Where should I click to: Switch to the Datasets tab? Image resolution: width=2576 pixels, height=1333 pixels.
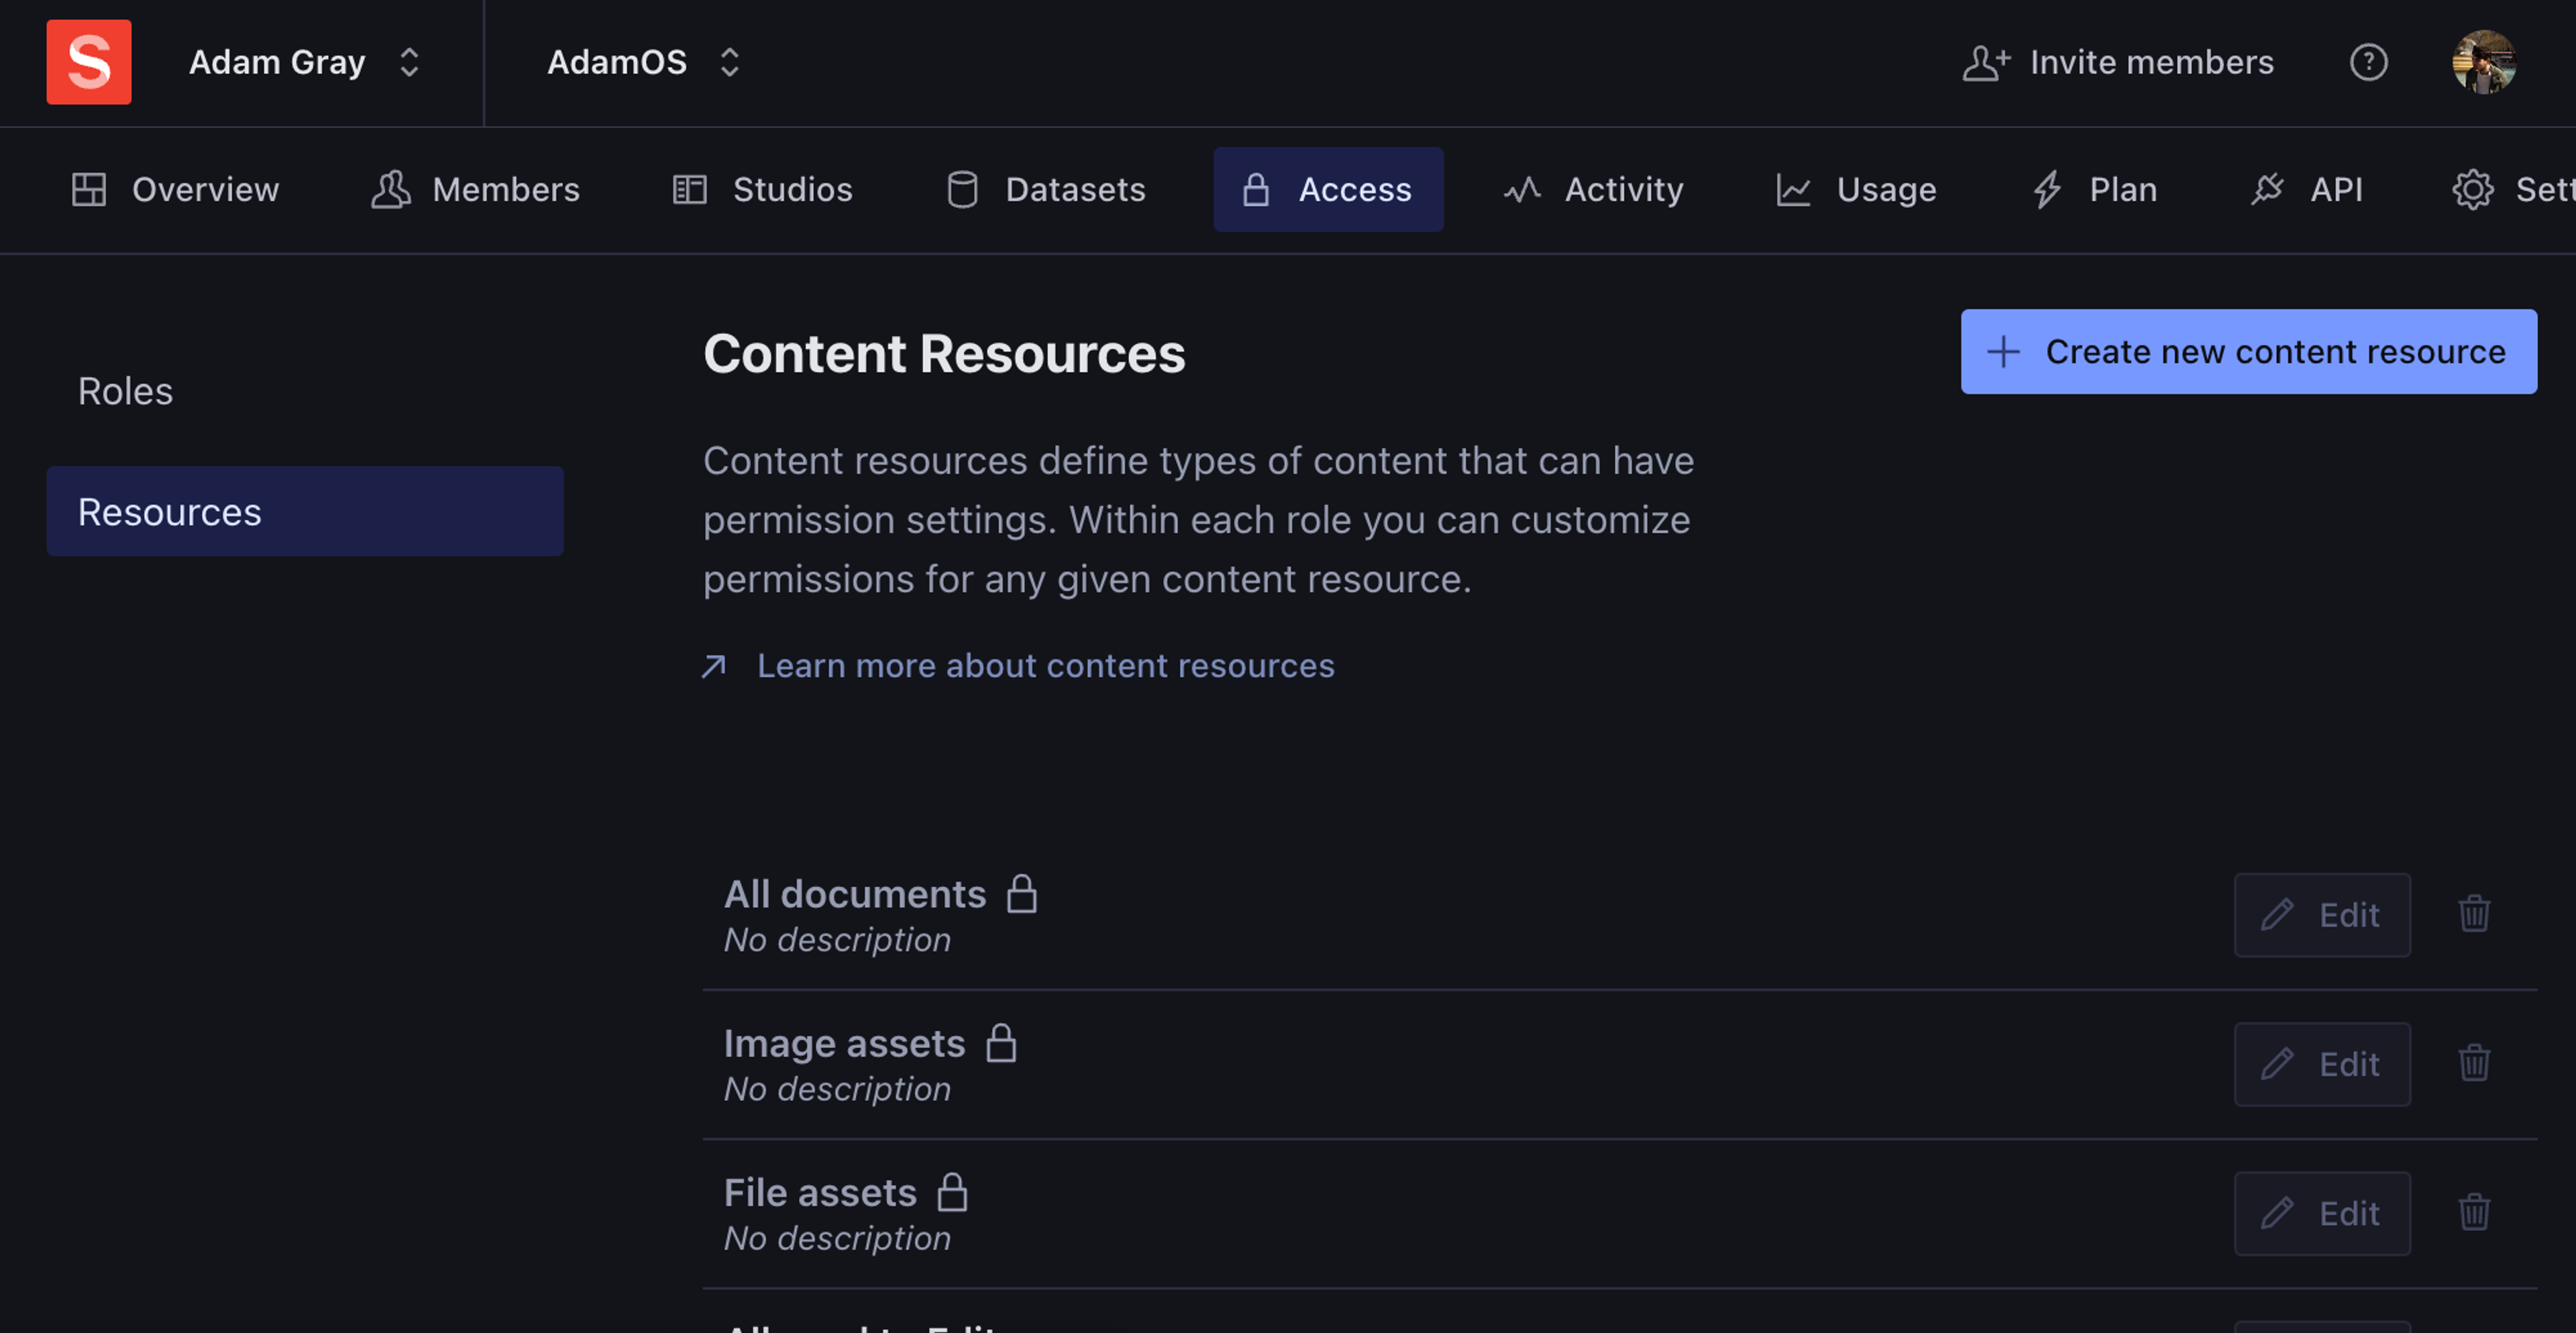click(x=1045, y=189)
